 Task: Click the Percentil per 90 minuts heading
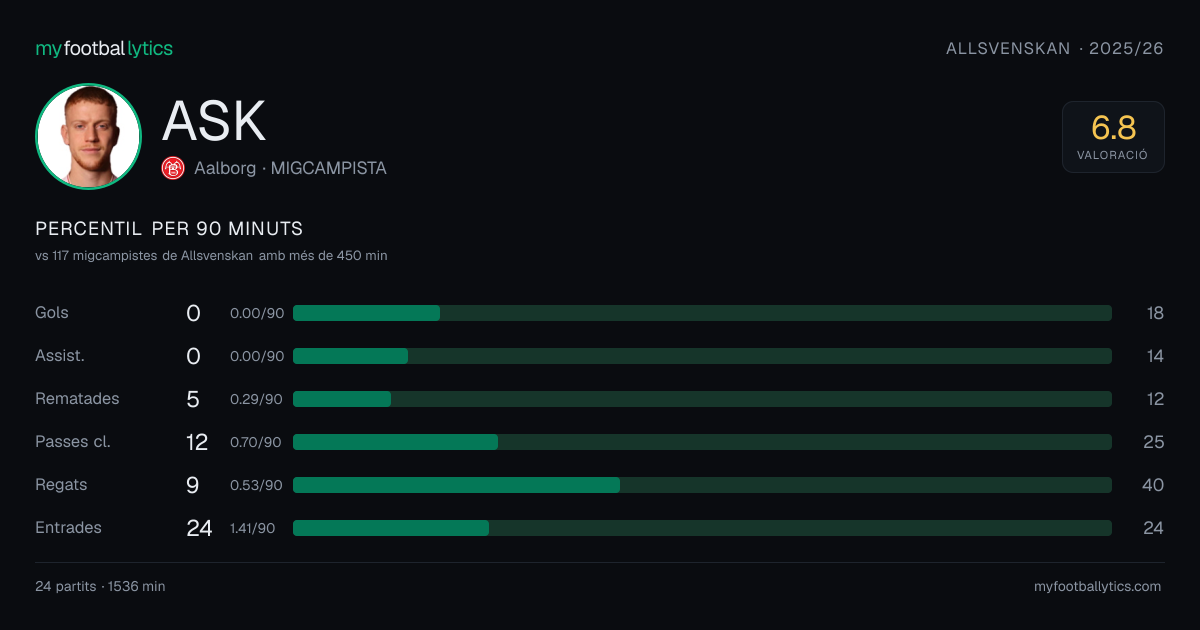(x=169, y=229)
